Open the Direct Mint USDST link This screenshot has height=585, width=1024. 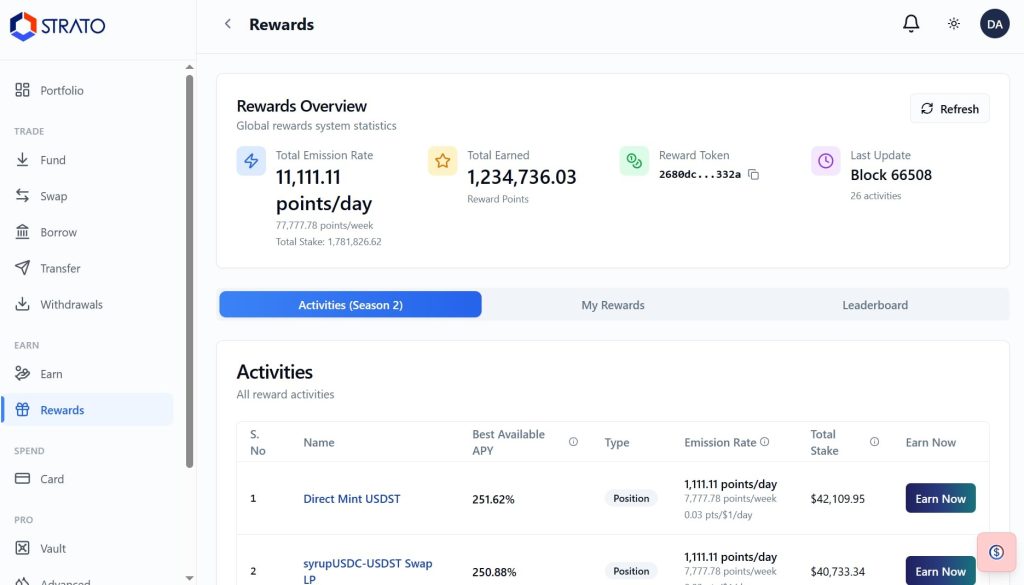[352, 499]
